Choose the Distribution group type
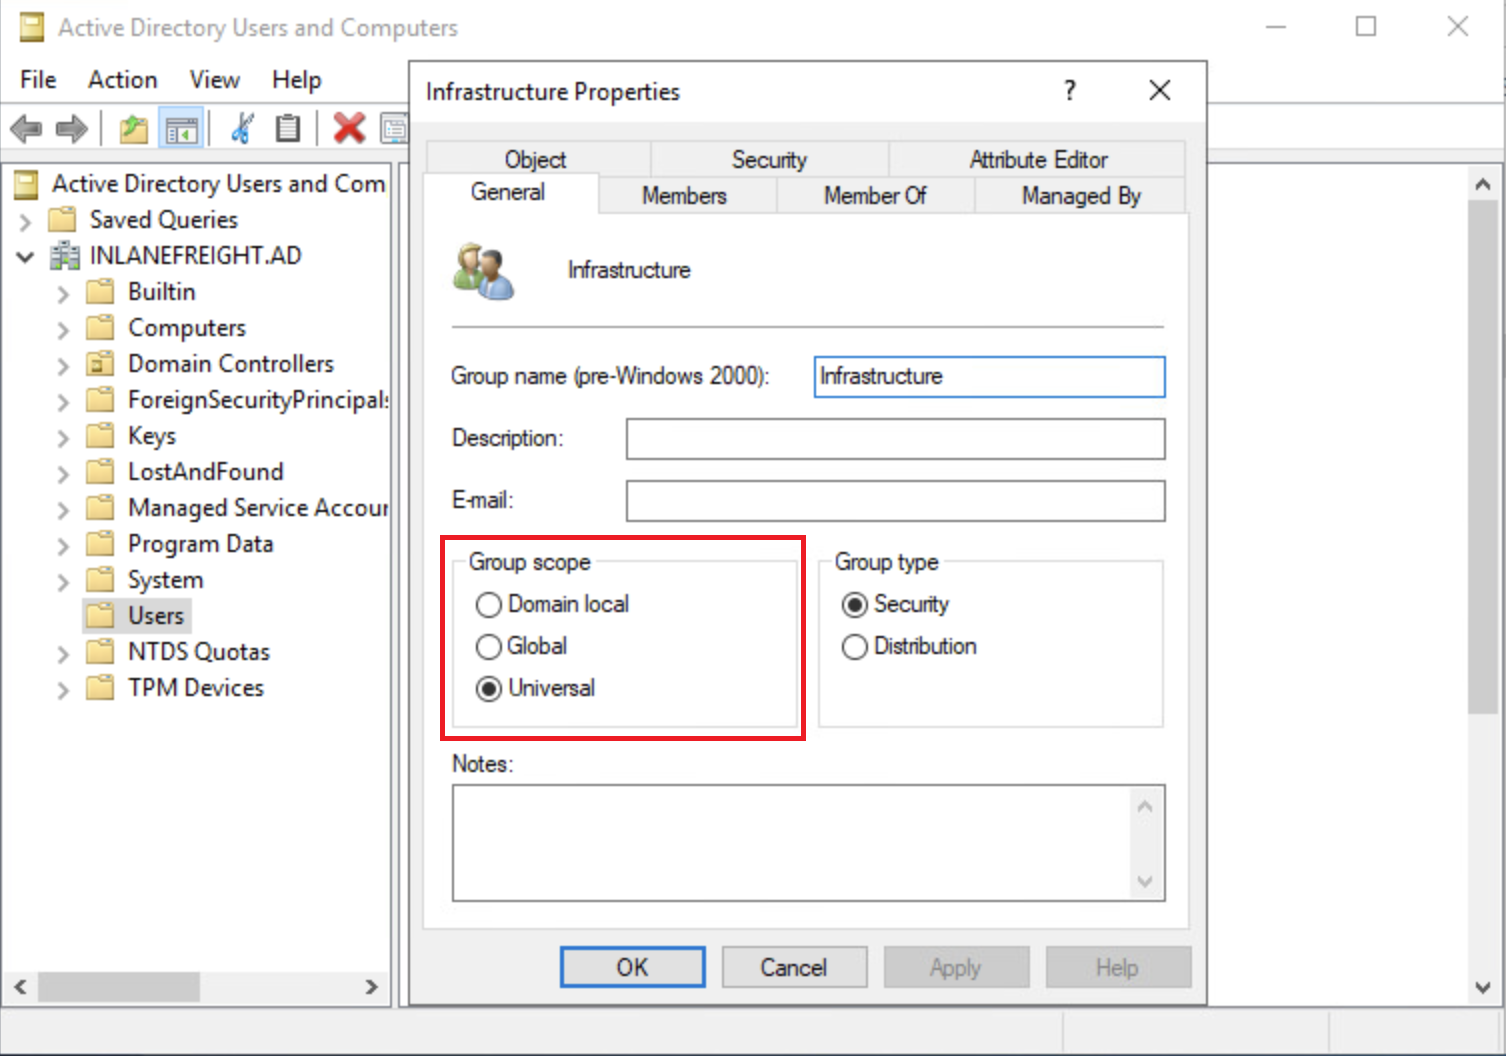Image resolution: width=1506 pixels, height=1056 pixels. 855,647
